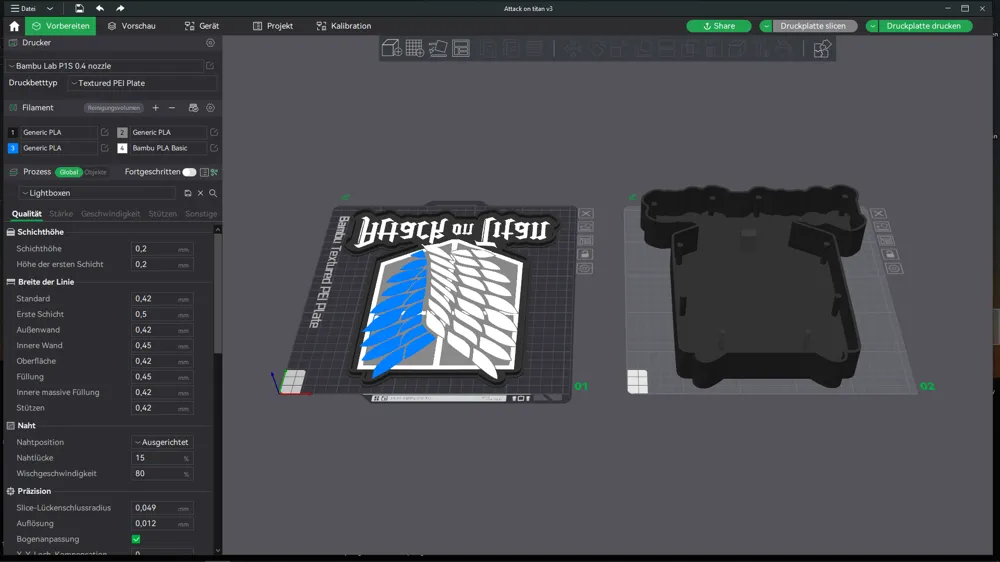Open the Geschwindigkeit settings tab

coord(110,214)
